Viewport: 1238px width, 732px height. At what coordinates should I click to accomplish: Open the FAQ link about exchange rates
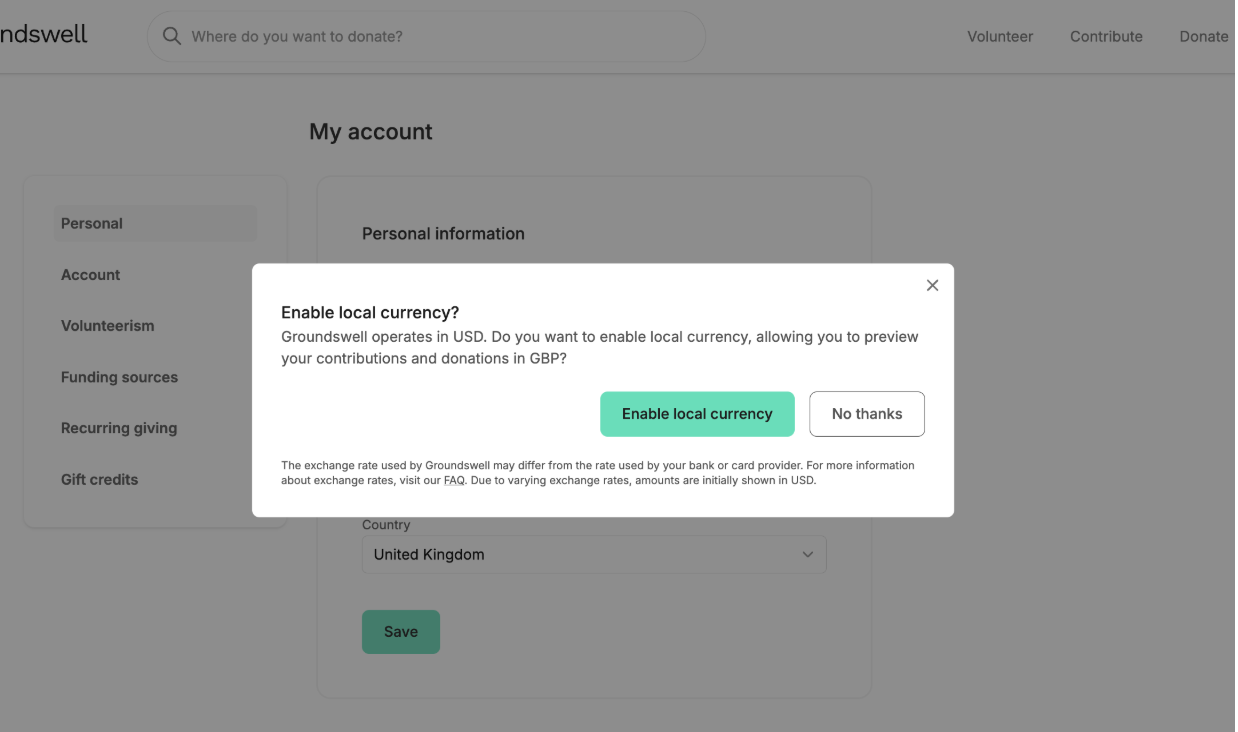click(x=455, y=480)
